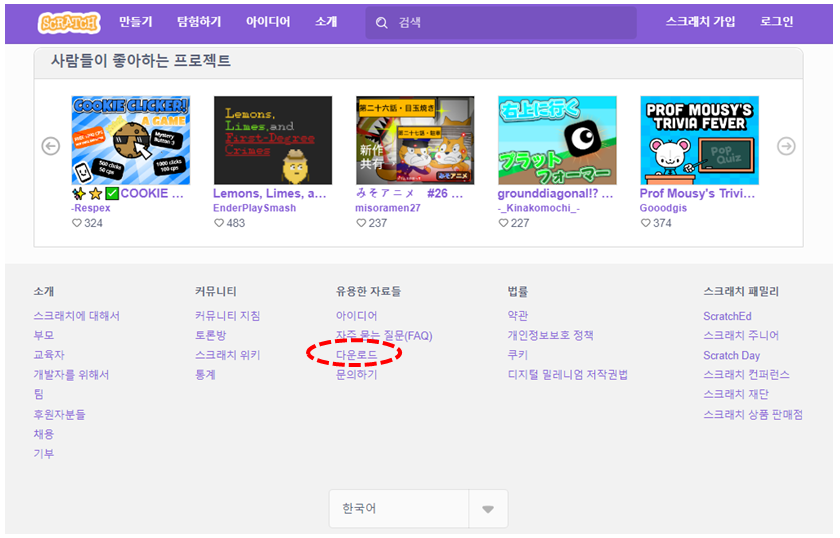Screen dimensions: 840x538
Task: Click the Prof Mousy's Trivi... title link
Action: (697, 193)
